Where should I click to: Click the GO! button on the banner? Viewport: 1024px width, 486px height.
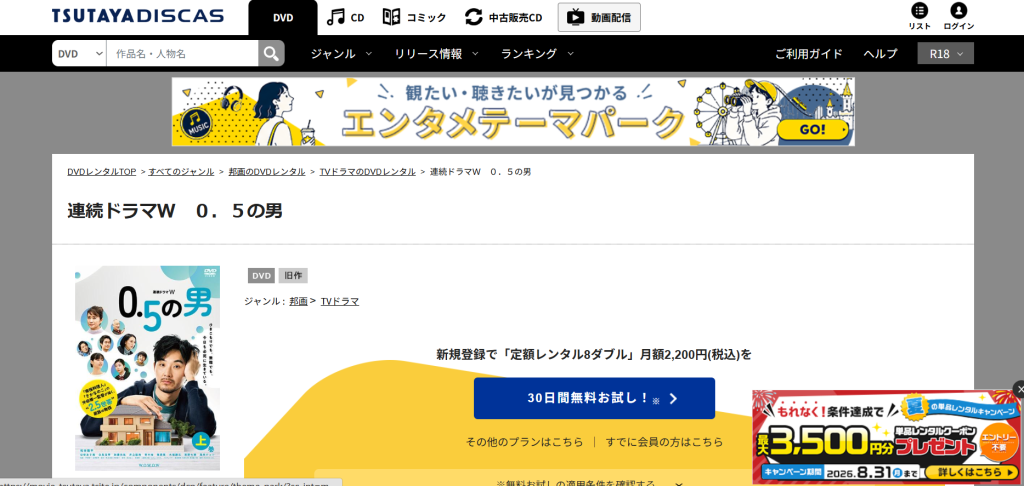pos(812,130)
